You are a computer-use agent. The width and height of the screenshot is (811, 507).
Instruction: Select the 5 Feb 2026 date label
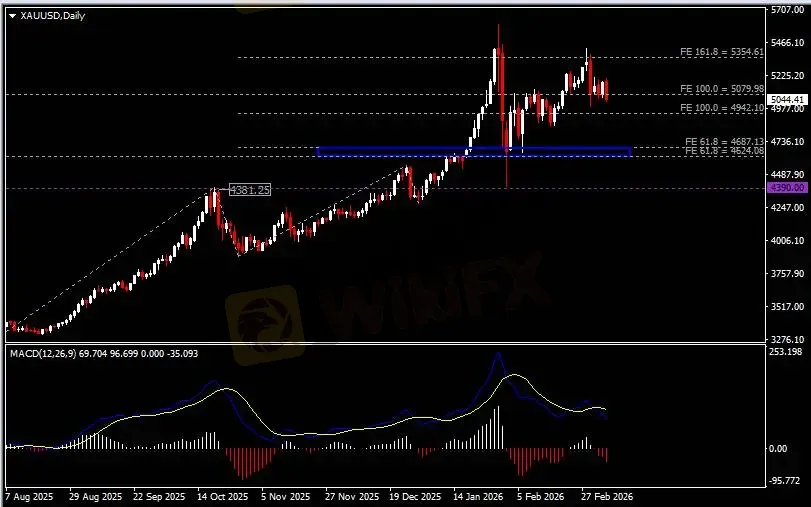pos(542,497)
